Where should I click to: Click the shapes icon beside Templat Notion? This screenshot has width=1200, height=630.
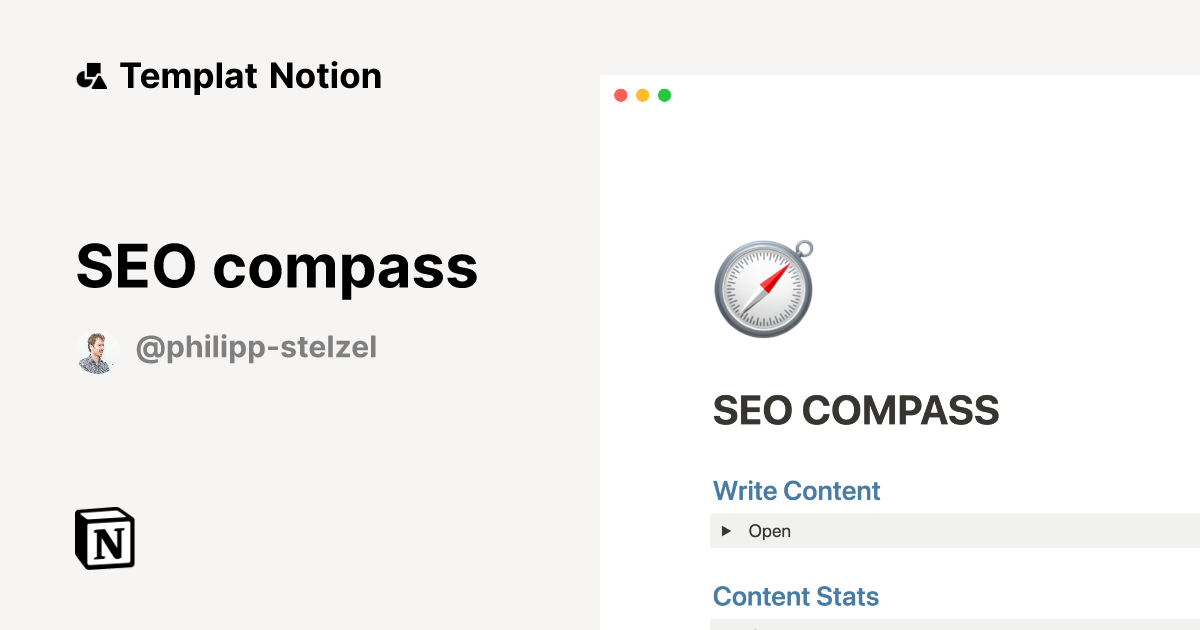[93, 75]
